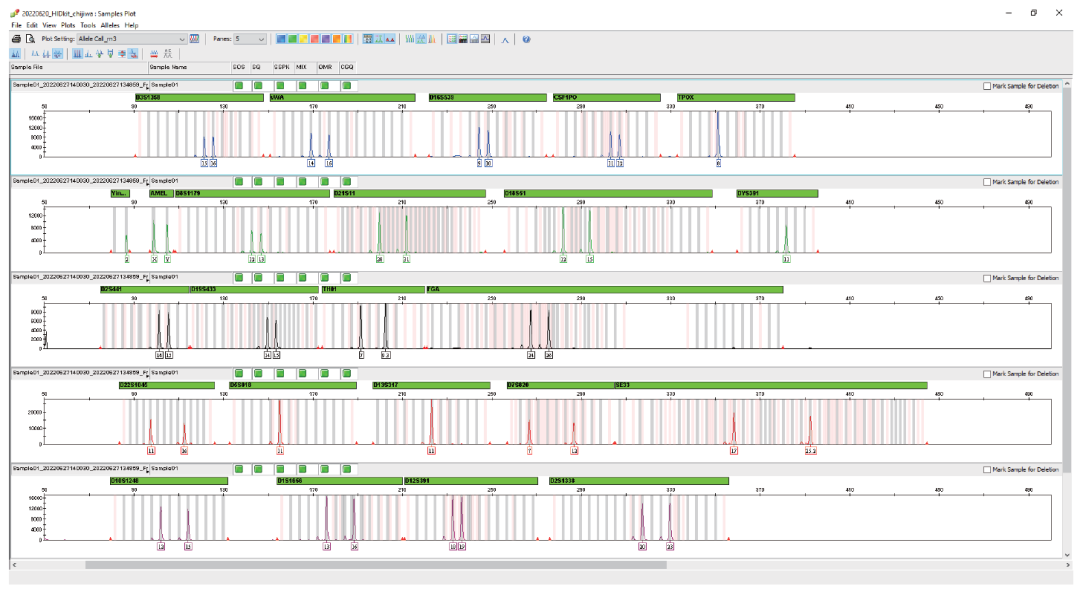Click the colored table grid icon
This screenshot has height=589, width=1080.
pos(452,39)
